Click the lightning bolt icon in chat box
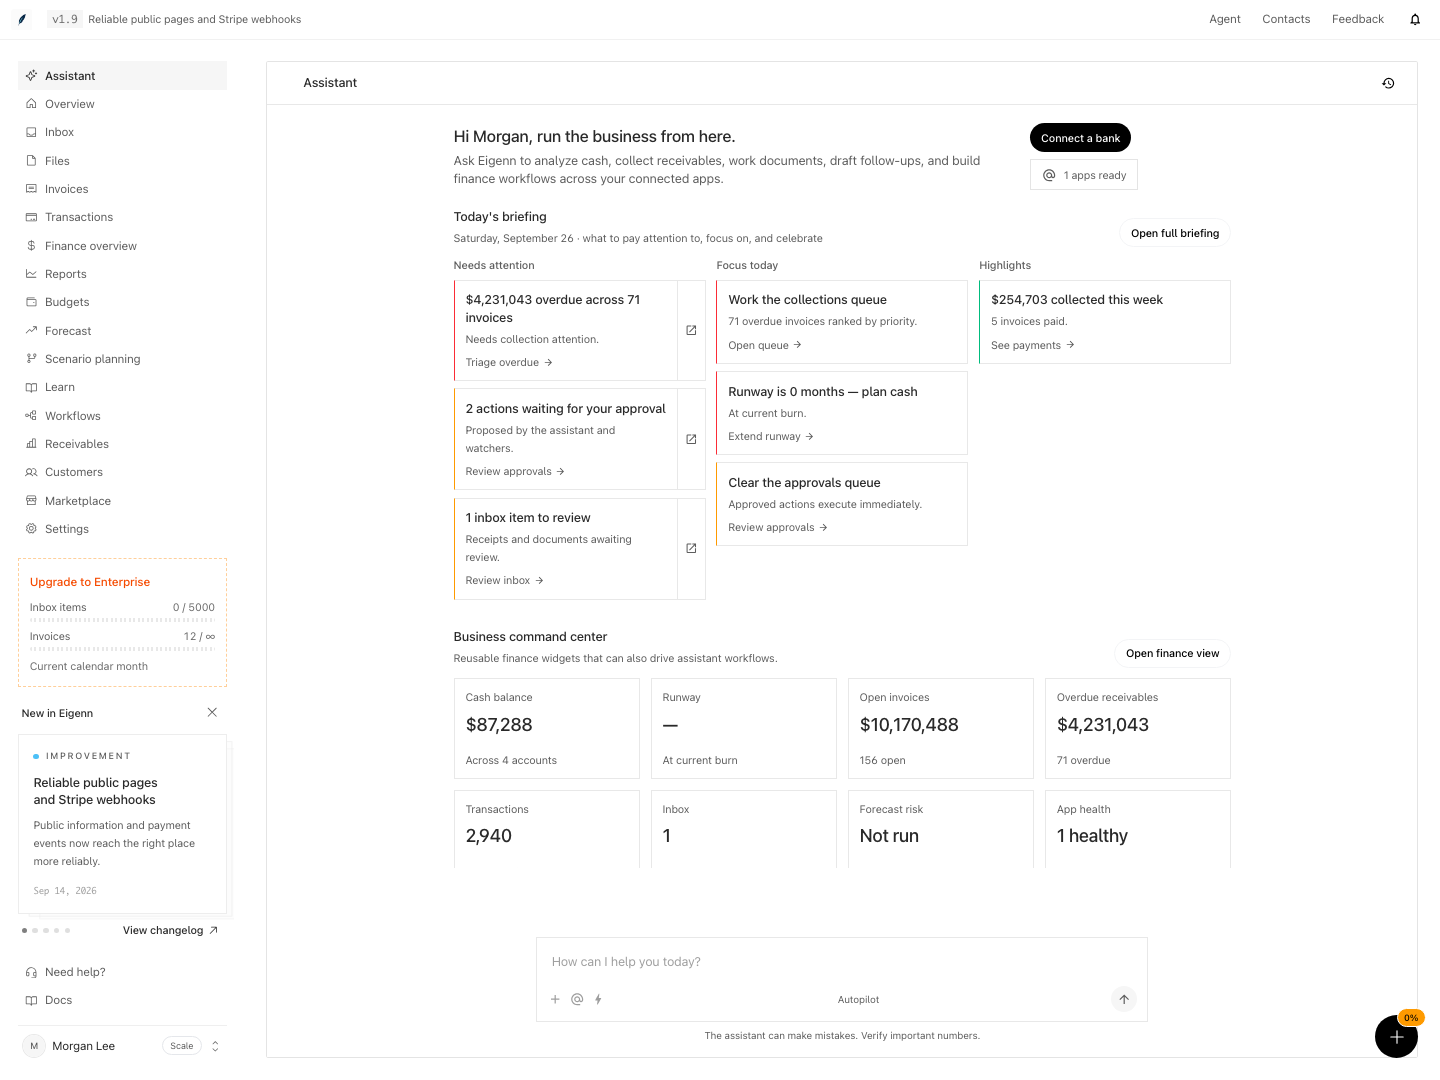Viewport: 1440px width, 1080px height. (x=598, y=999)
